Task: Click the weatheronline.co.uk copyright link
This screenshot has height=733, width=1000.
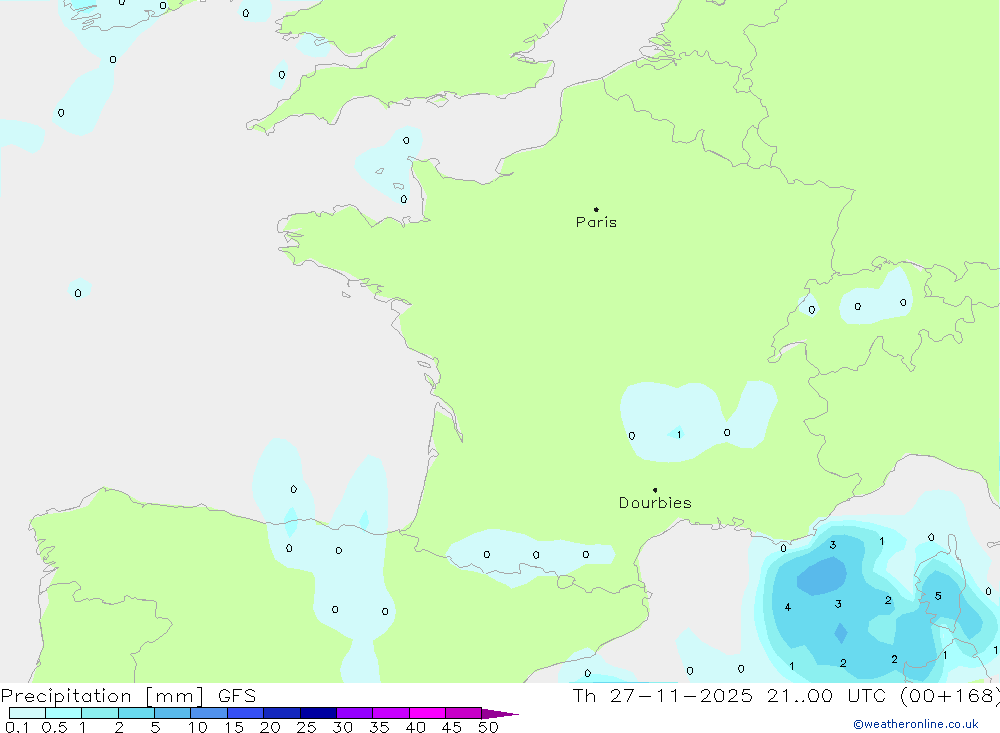Action: point(916,724)
